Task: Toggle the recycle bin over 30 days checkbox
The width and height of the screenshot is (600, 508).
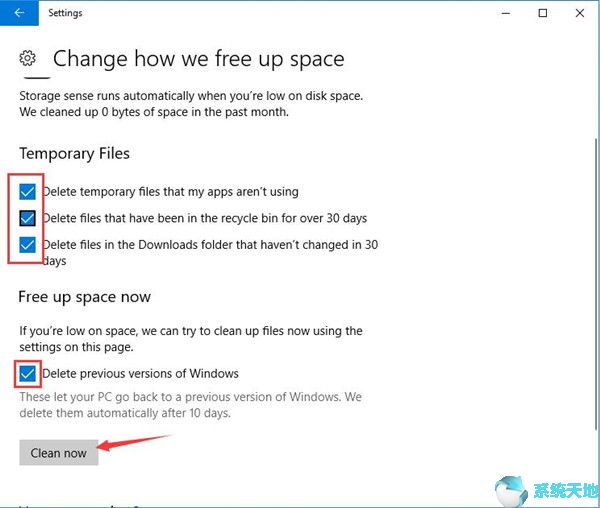Action: pos(28,218)
